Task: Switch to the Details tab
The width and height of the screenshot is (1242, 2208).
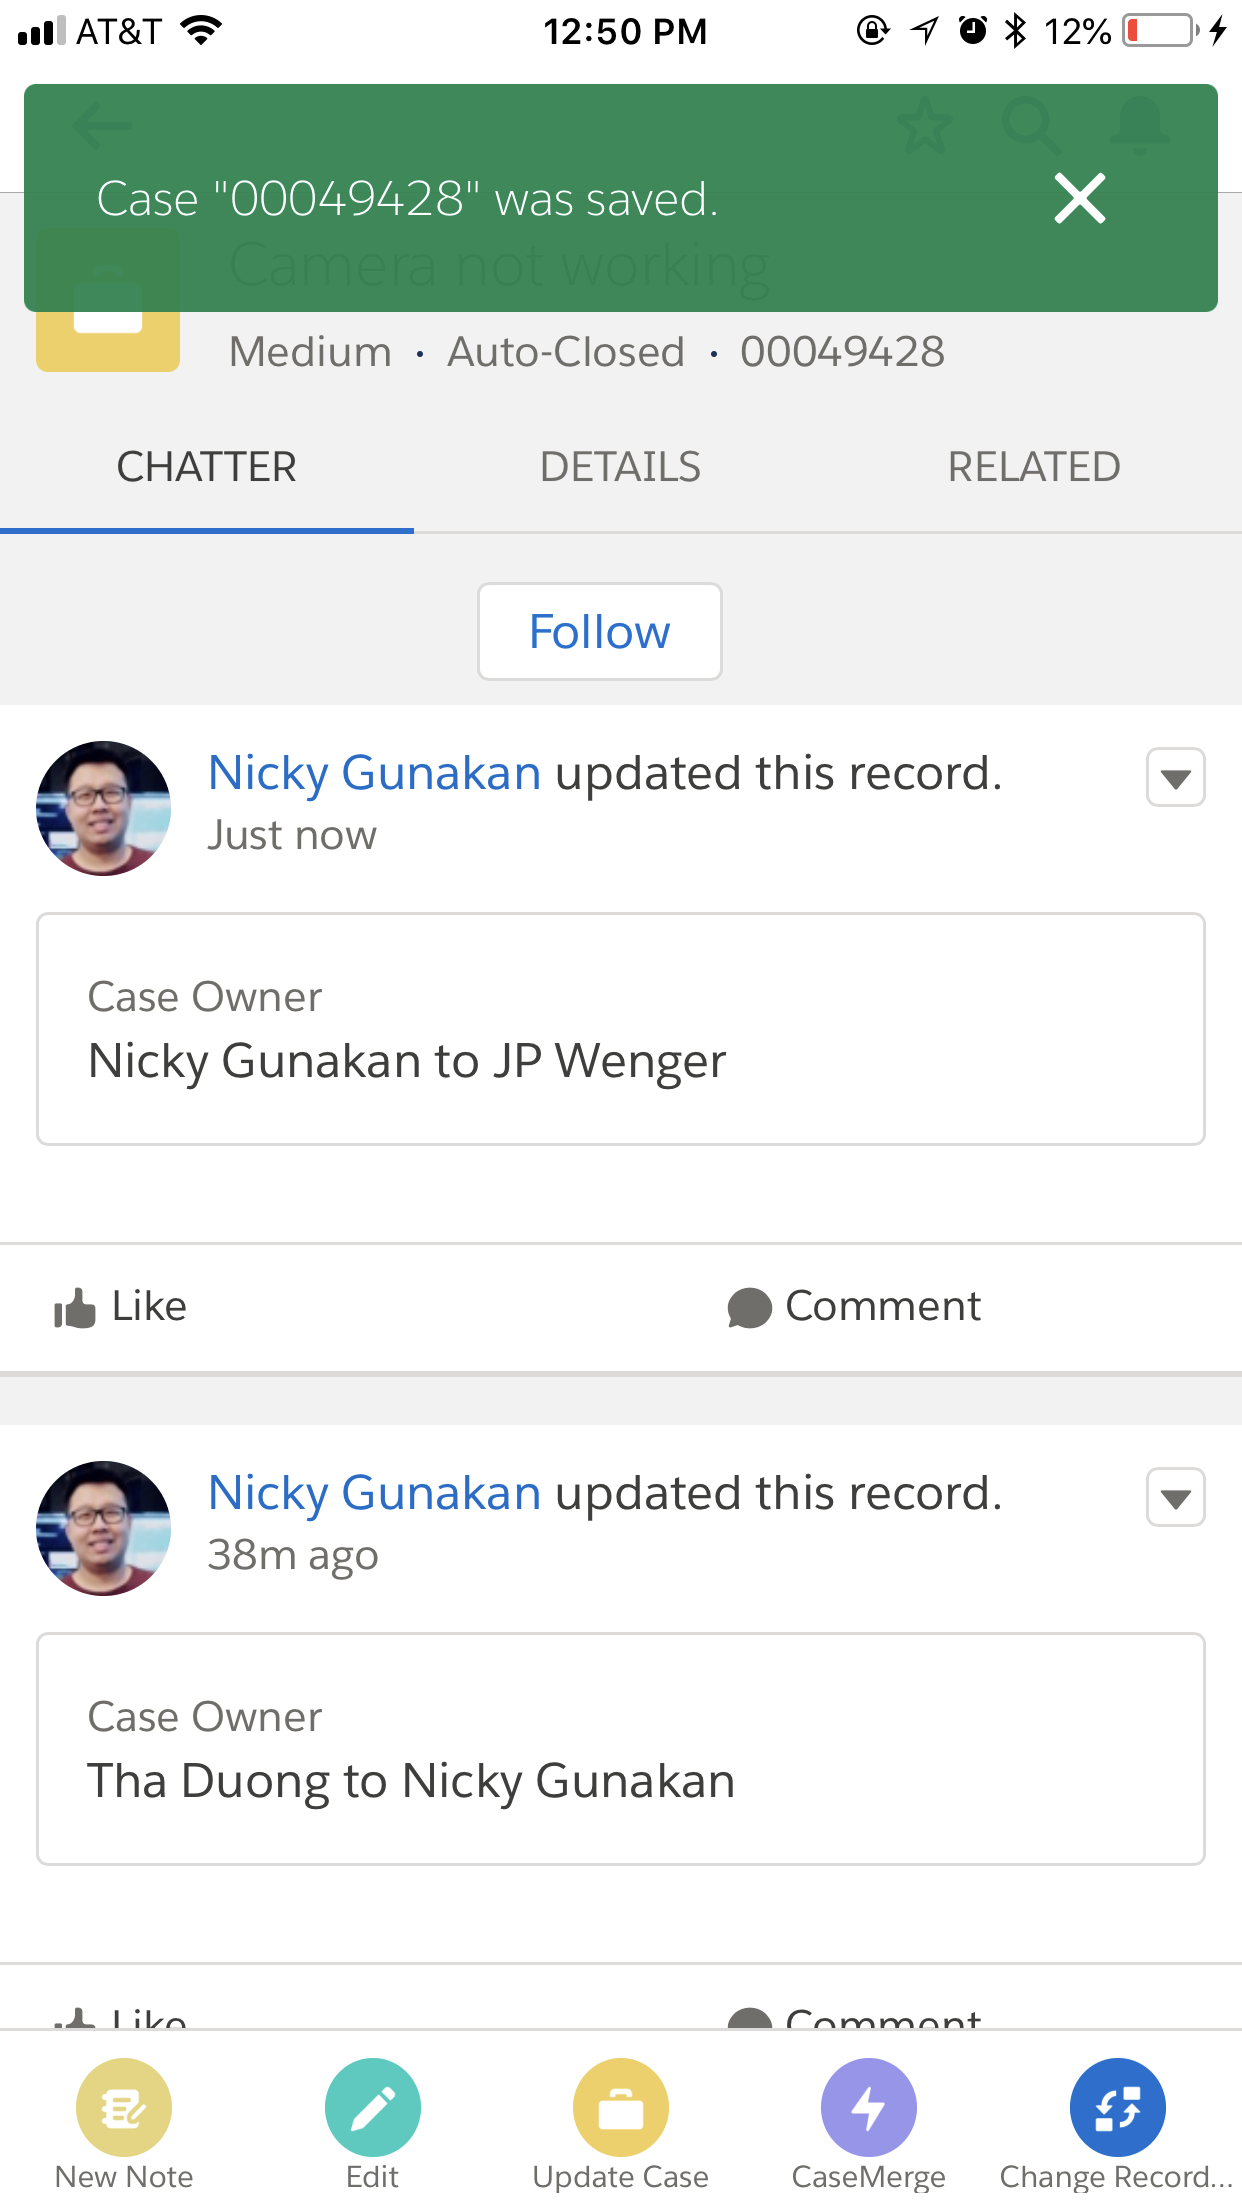Action: point(620,467)
